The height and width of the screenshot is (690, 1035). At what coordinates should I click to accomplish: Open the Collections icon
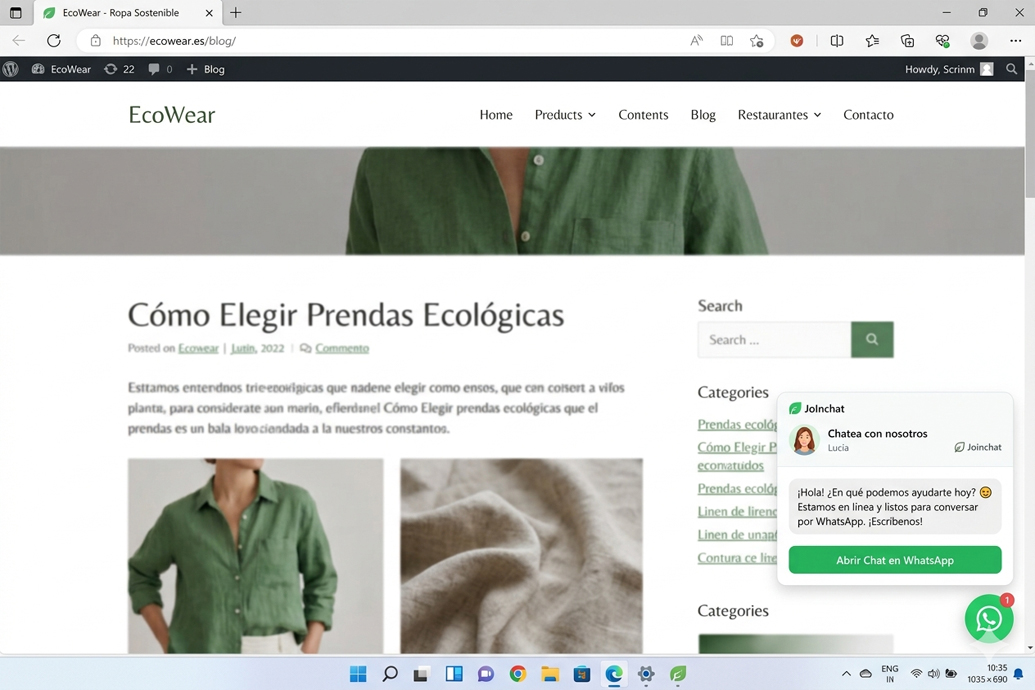point(908,41)
